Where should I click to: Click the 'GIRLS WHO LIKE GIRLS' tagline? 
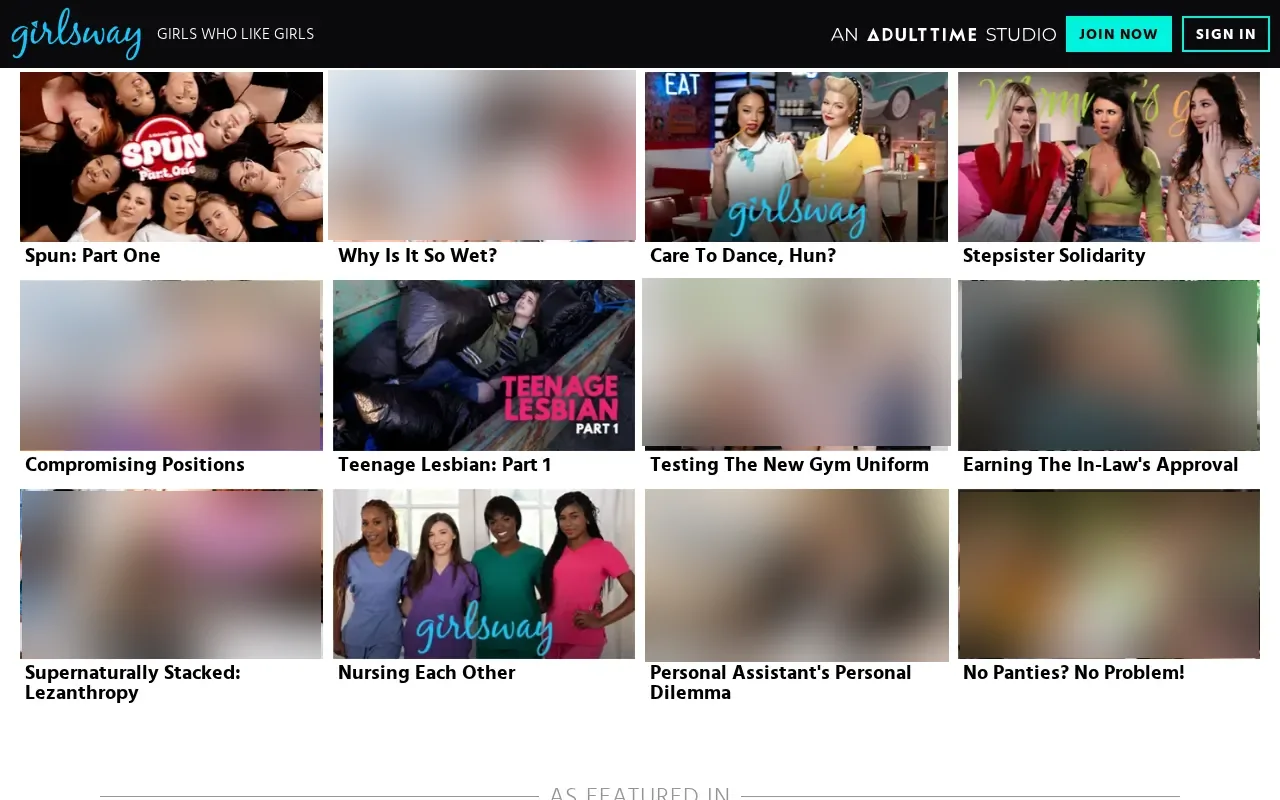coord(236,34)
